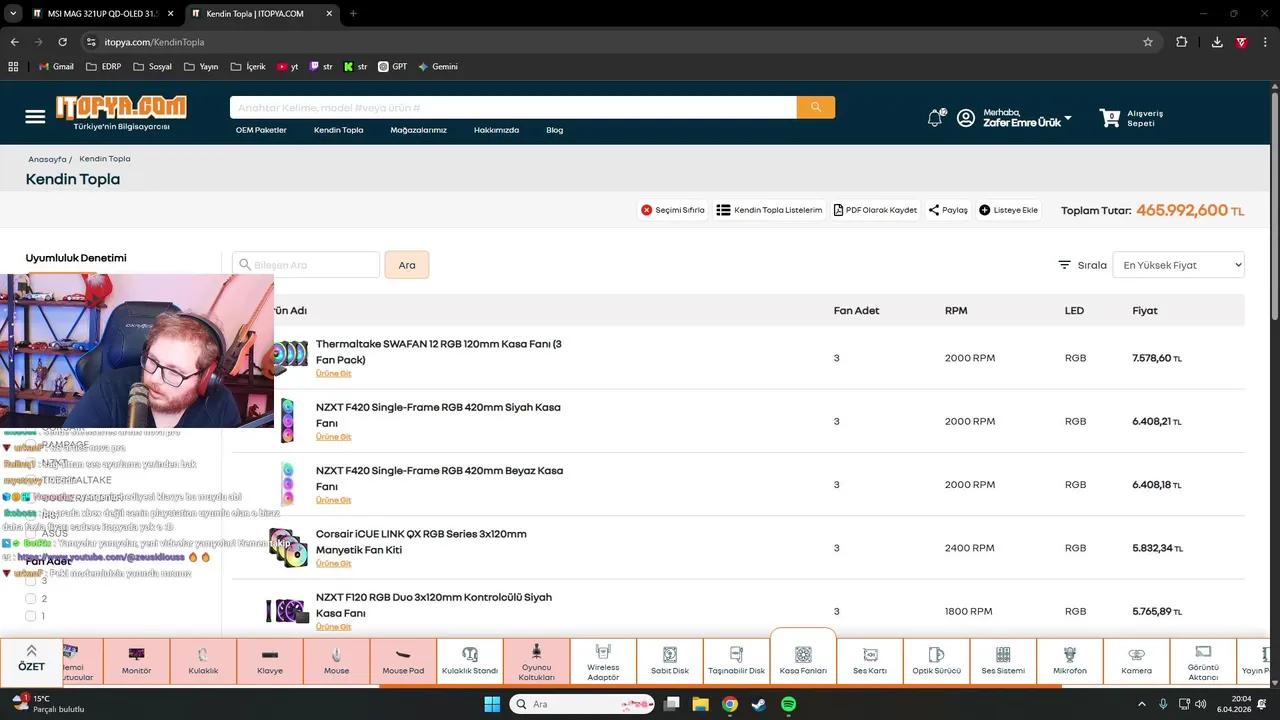Open the Sırala En Yüksek Fiyat dropdown
Viewport: 1280px width, 720px height.
coord(1178,265)
